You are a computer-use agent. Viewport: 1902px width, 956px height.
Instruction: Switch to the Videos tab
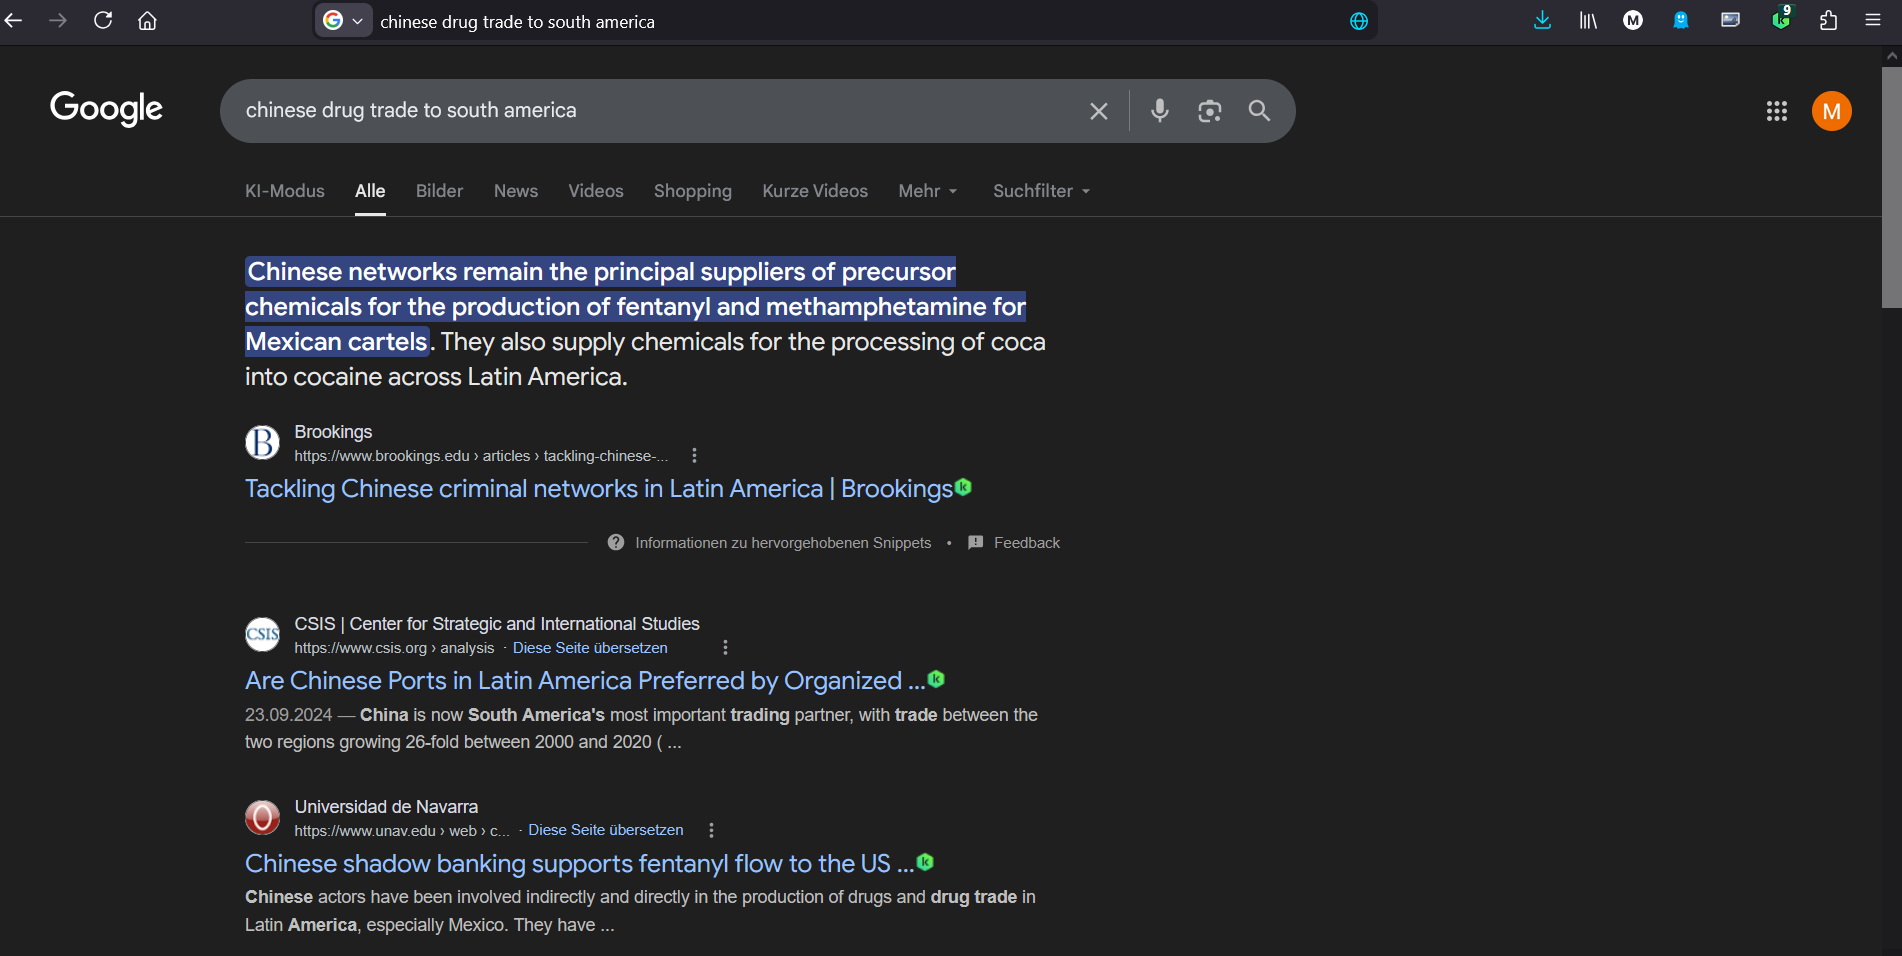point(596,191)
